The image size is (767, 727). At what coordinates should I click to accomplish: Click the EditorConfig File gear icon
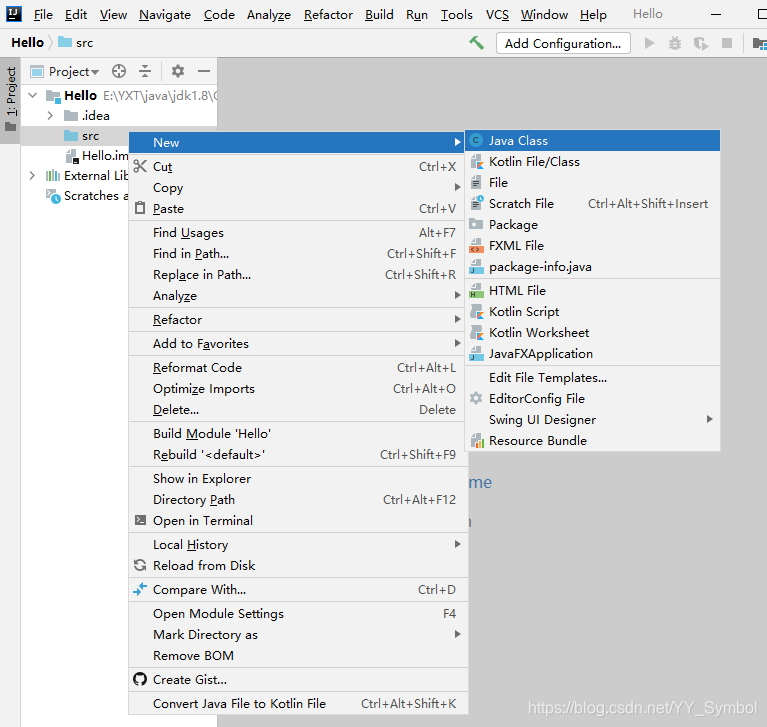pyautogui.click(x=476, y=398)
